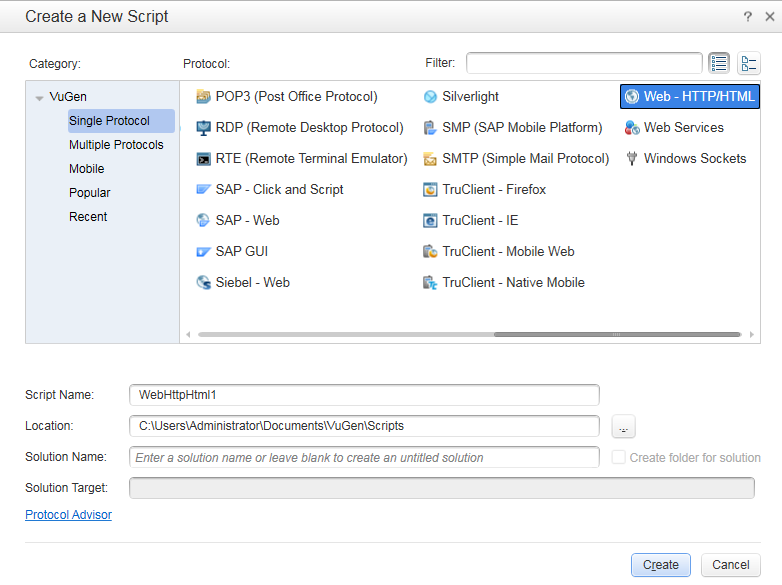Select the Web Services protocol icon
This screenshot has width=782, height=585.
coord(632,128)
